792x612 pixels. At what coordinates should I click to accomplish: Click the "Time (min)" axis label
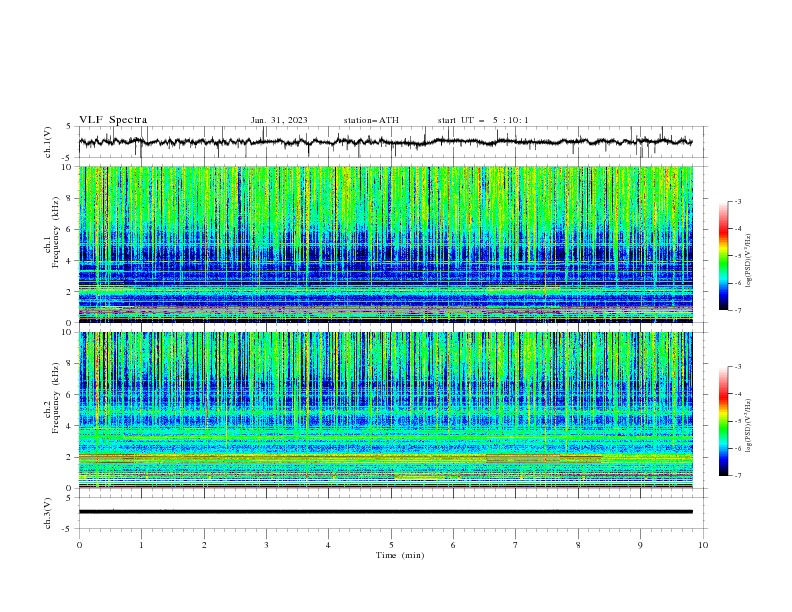click(x=400, y=555)
